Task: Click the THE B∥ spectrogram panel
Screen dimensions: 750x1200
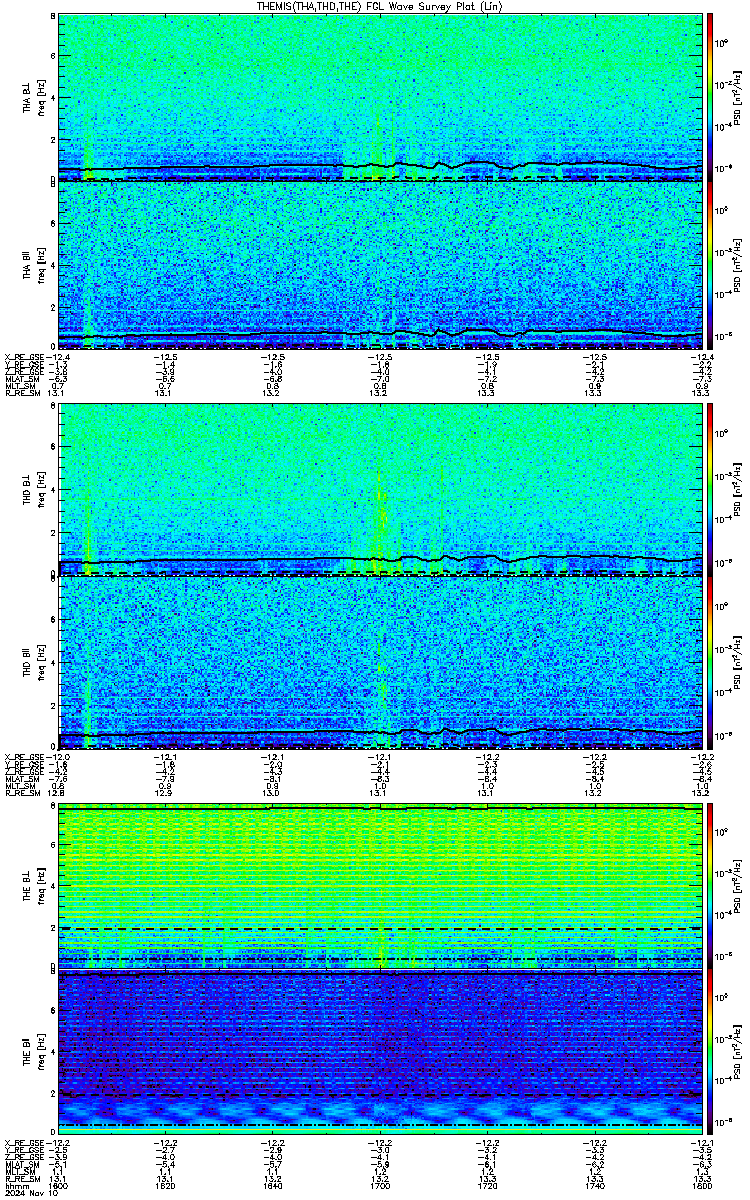Action: pos(380,1054)
